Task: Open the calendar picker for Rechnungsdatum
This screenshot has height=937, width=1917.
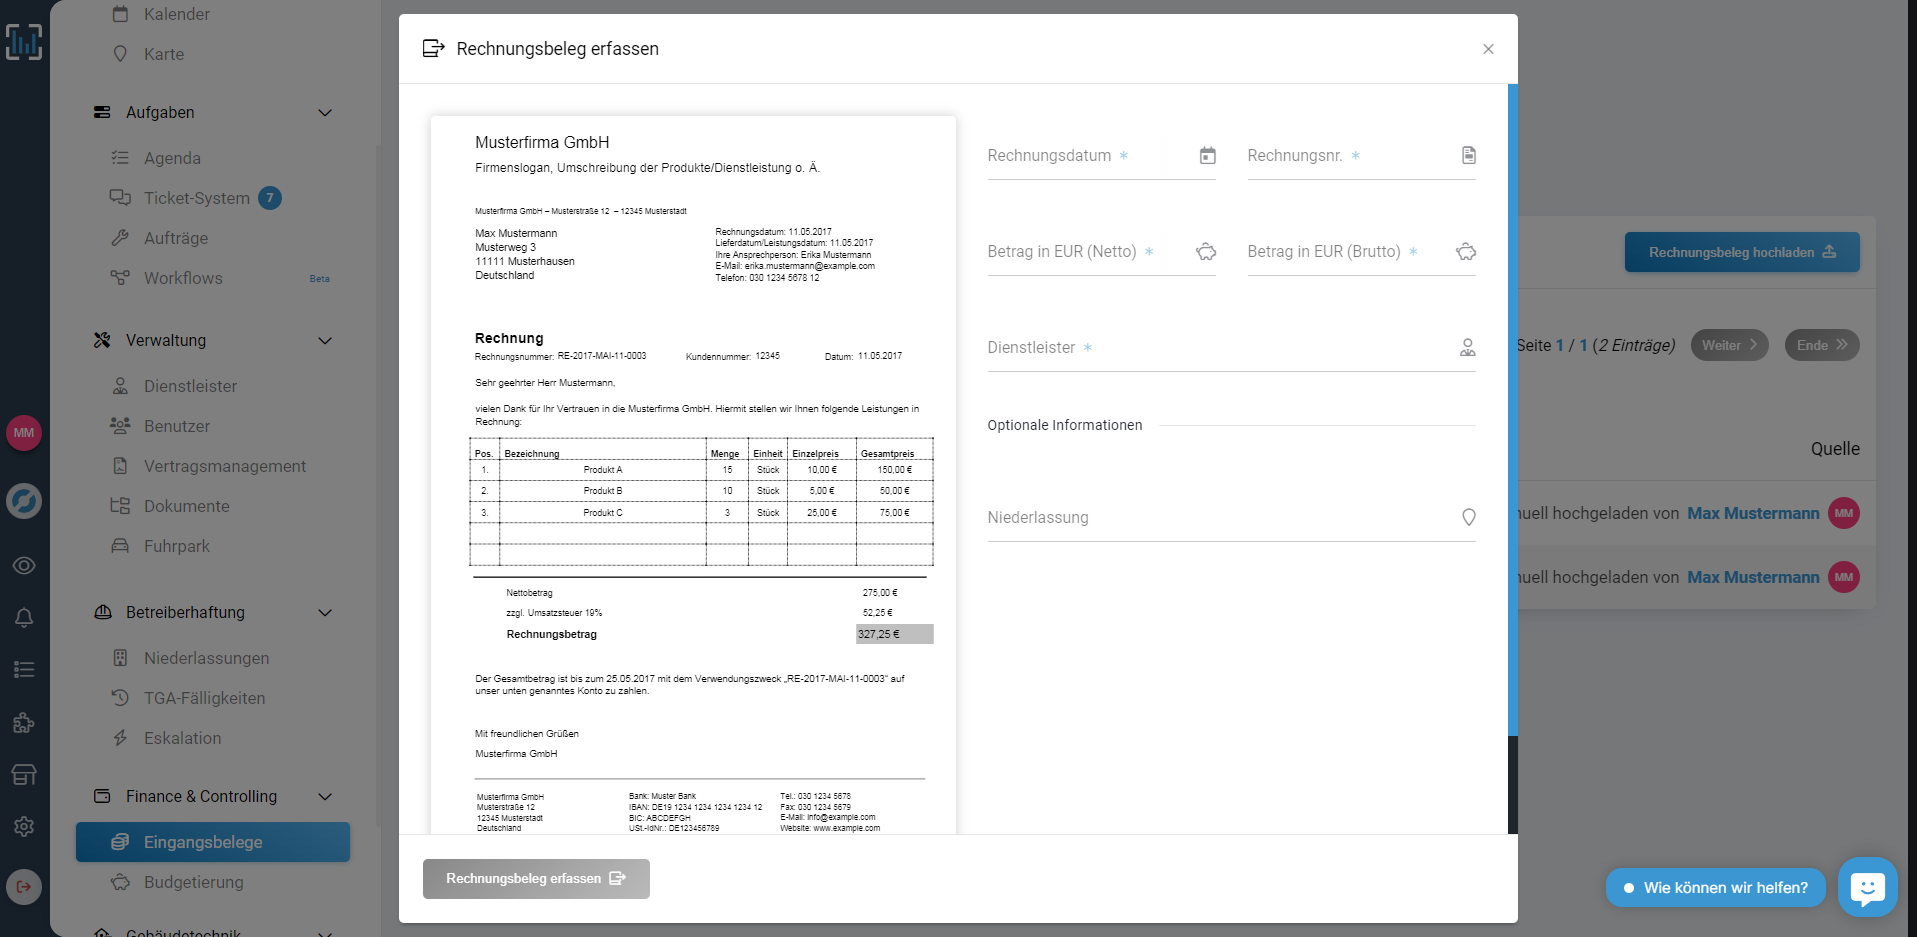Action: coord(1207,155)
